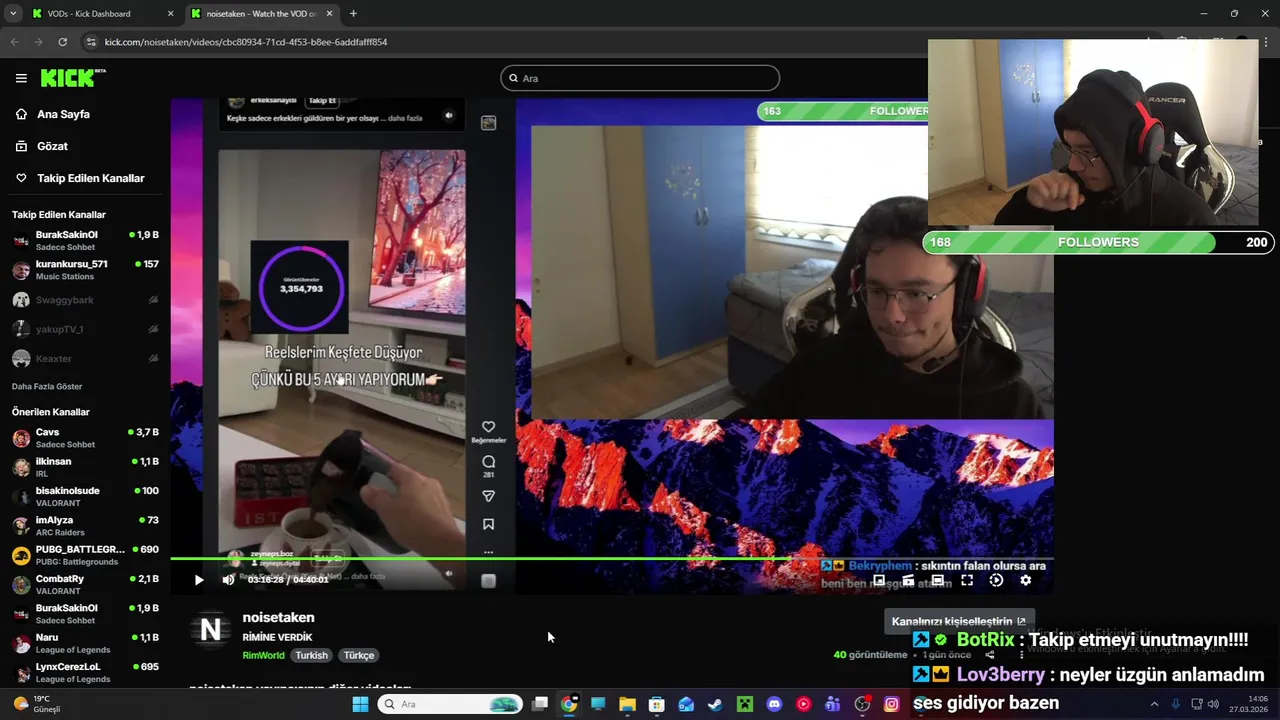The width and height of the screenshot is (1280, 720).
Task: Click noisetaken channel avatar
Action: 211,630
